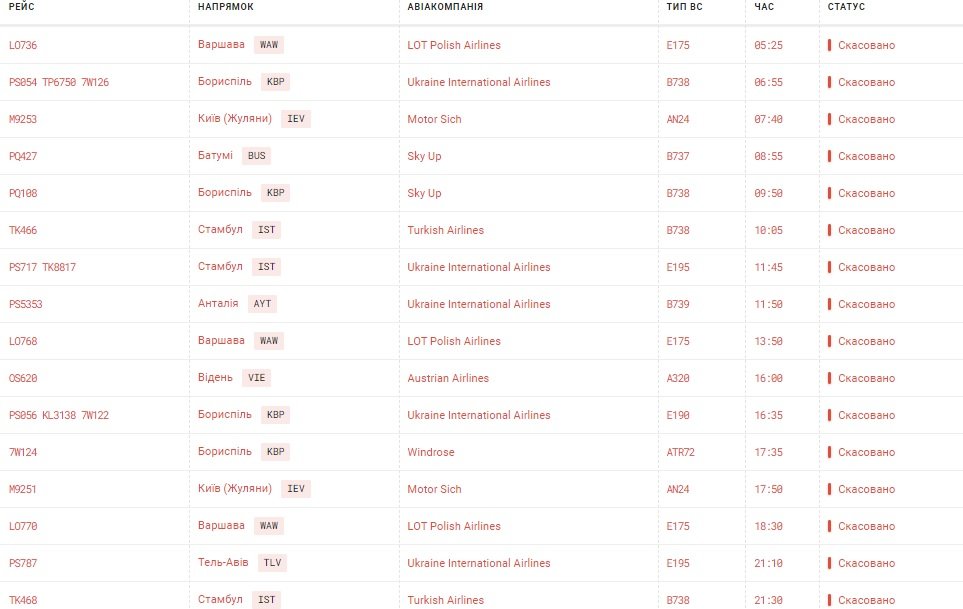963x609 pixels.
Task: Click the РЕЙС column header
Action: [21, 7]
